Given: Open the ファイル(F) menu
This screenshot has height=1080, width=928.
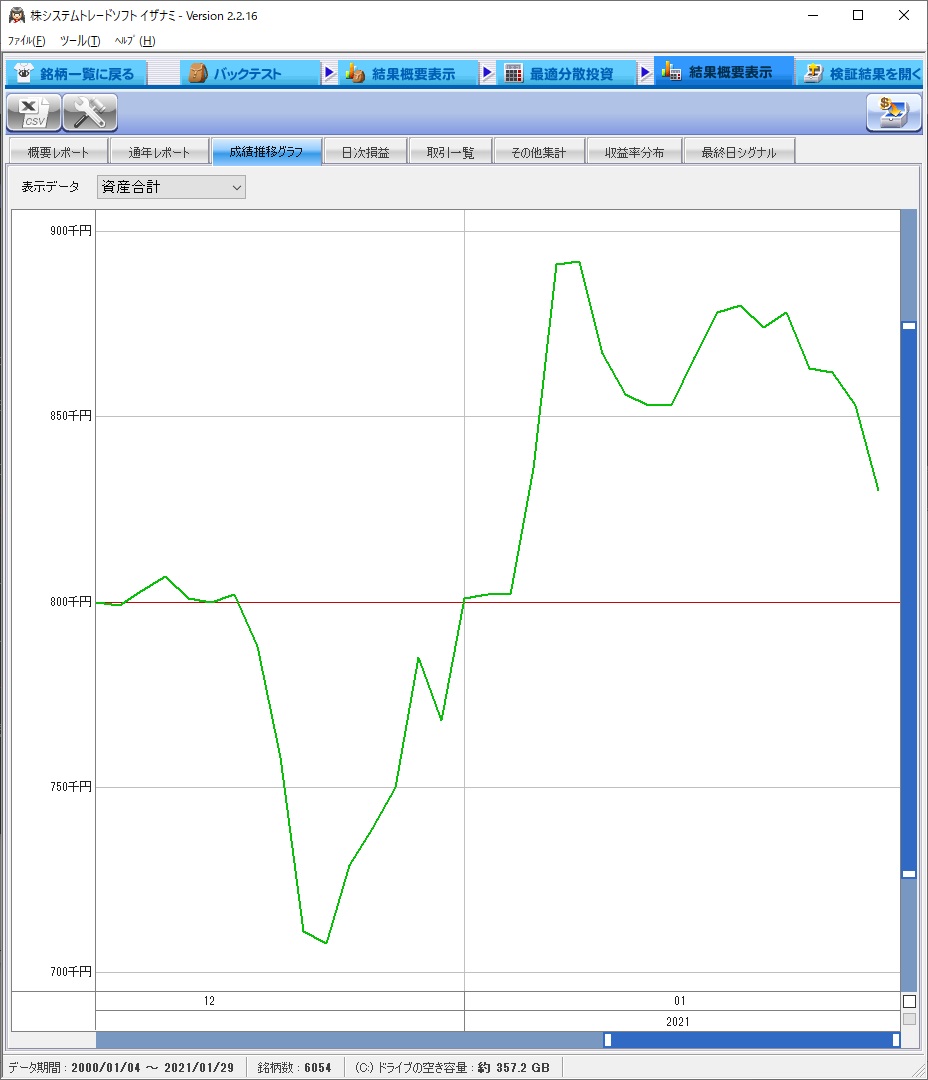Looking at the screenshot, I should pyautogui.click(x=27, y=41).
